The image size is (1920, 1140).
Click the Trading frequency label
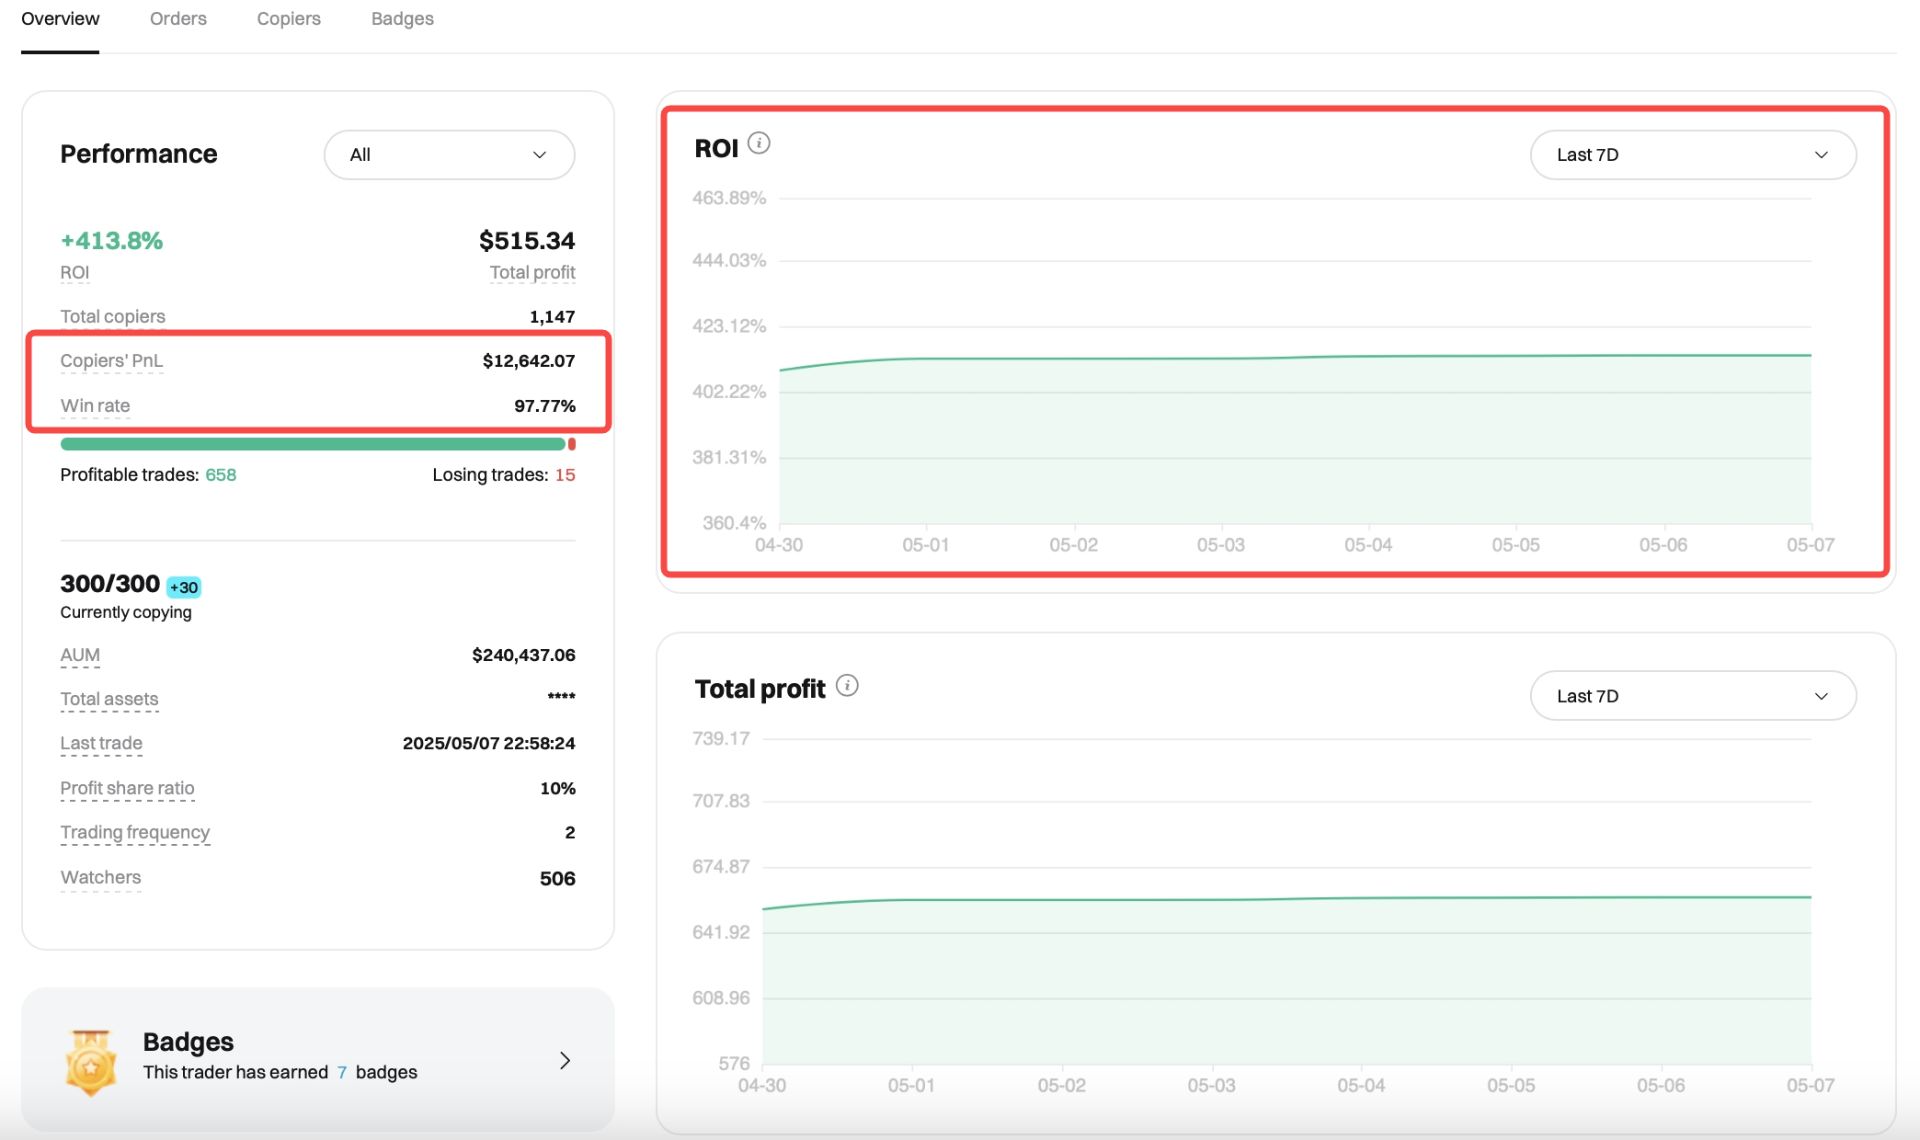pyautogui.click(x=135, y=832)
